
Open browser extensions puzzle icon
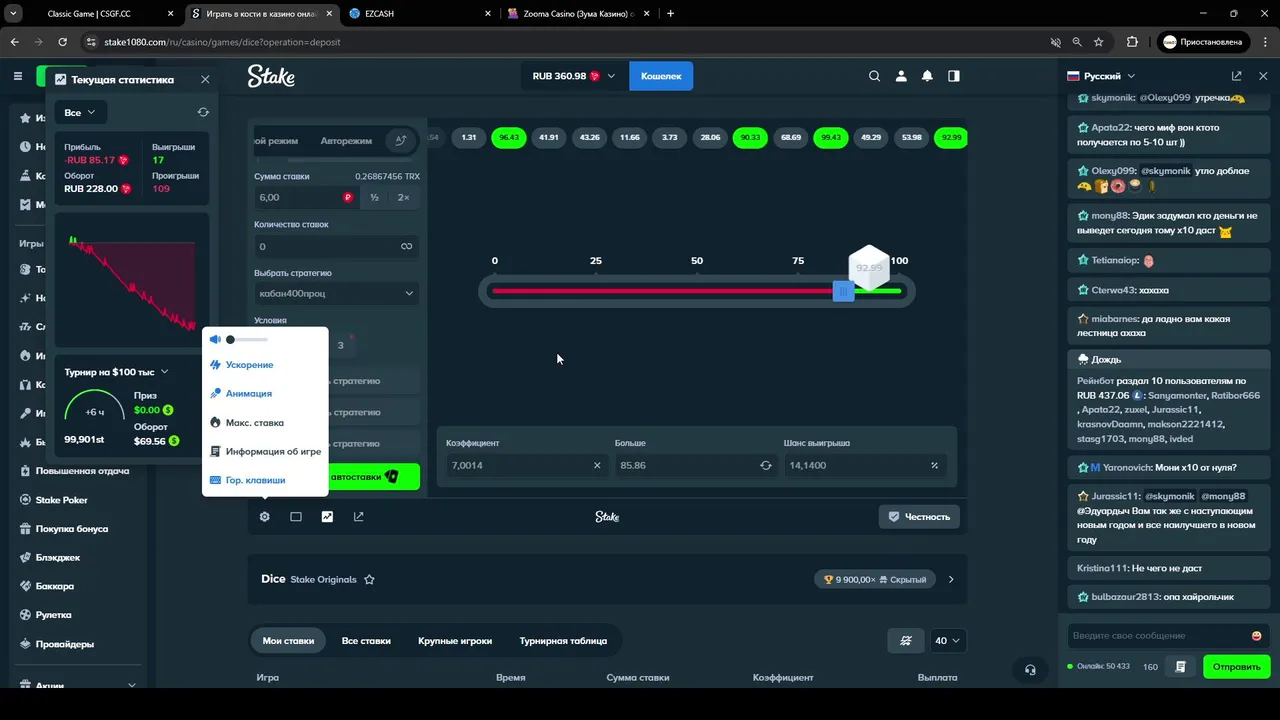pos(1132,42)
